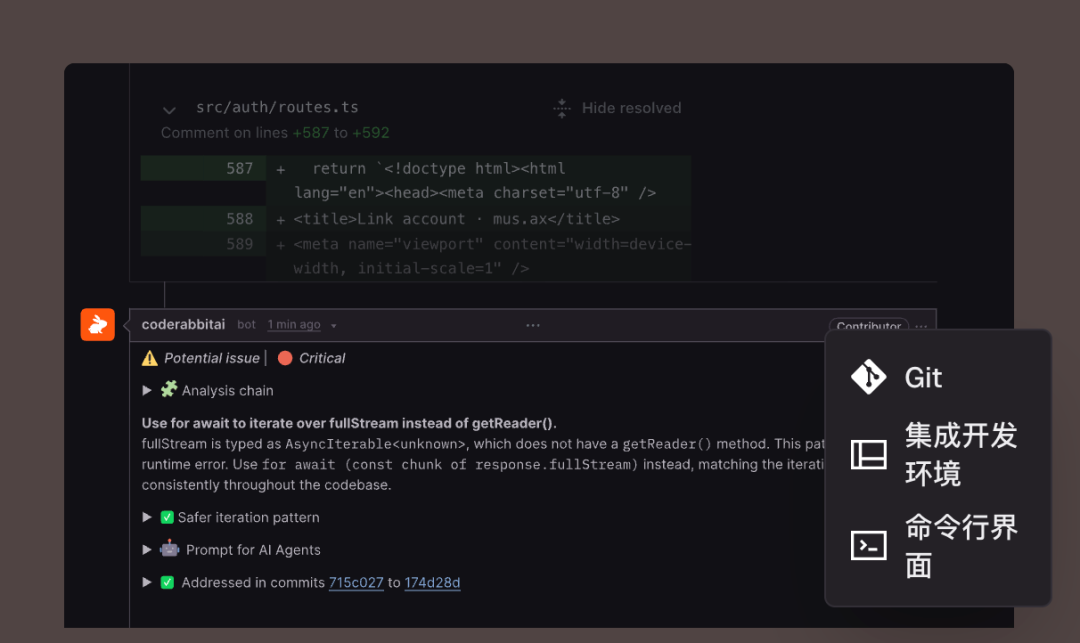Collapse the src/auth/routes.ts file chevron
Image resolution: width=1080 pixels, height=643 pixels.
[169, 109]
